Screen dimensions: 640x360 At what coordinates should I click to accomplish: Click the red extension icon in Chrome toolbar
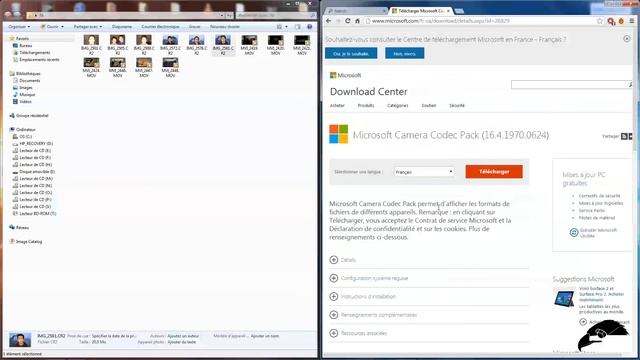[611, 21]
